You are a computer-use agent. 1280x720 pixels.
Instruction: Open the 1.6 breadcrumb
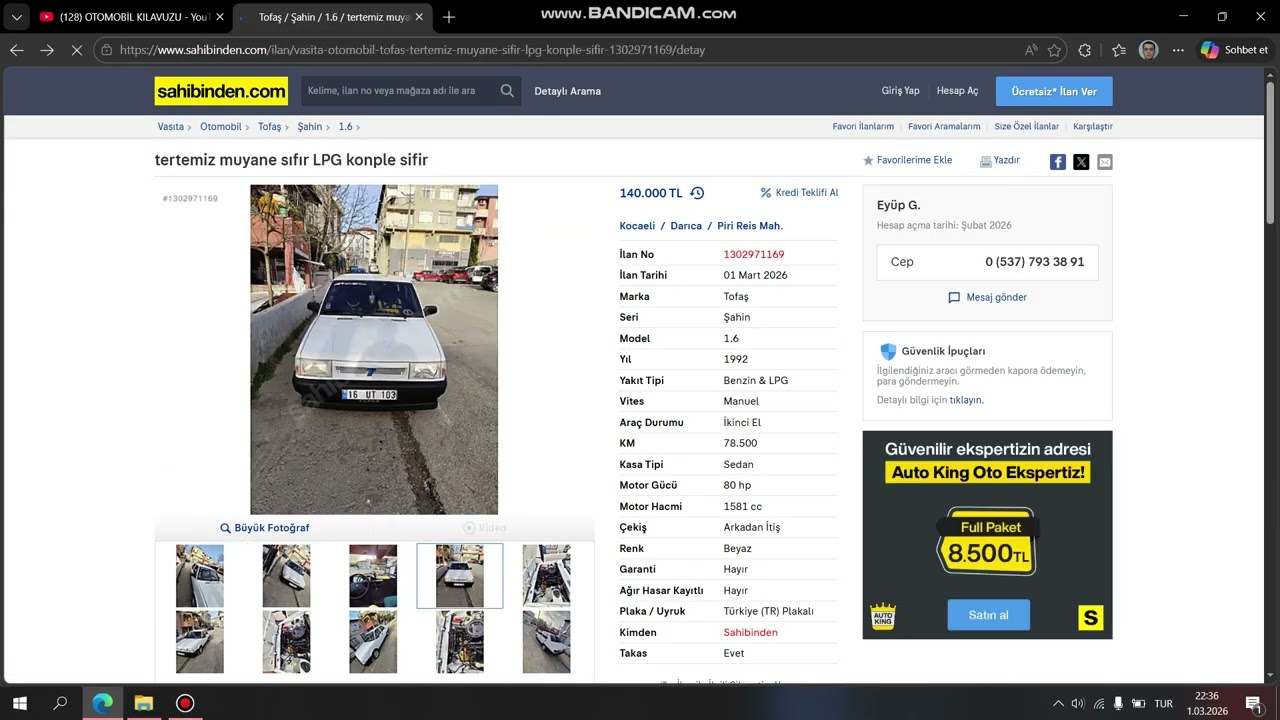point(345,127)
